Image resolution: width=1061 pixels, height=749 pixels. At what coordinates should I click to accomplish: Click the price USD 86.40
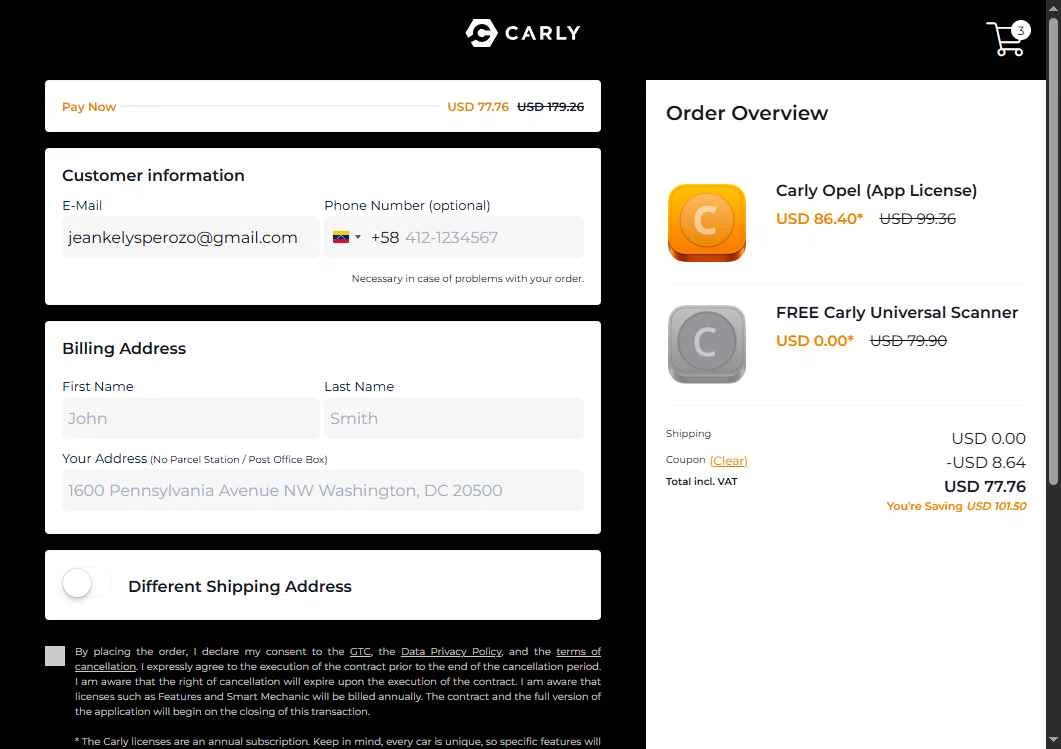[819, 219]
